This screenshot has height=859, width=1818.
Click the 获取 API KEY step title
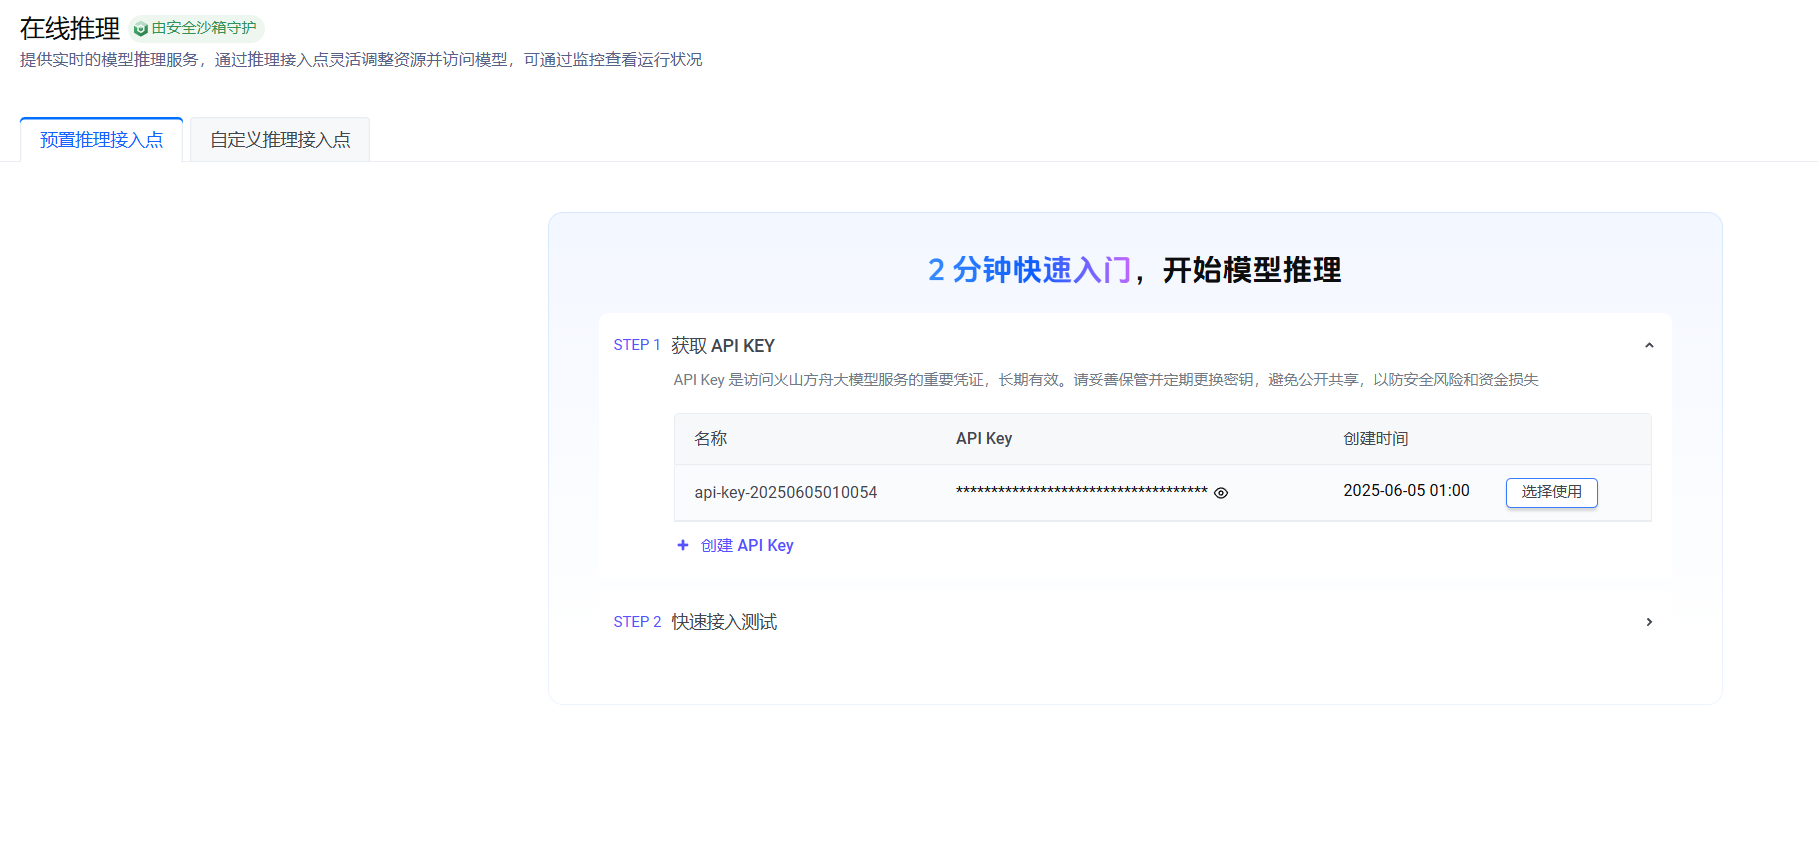(723, 345)
